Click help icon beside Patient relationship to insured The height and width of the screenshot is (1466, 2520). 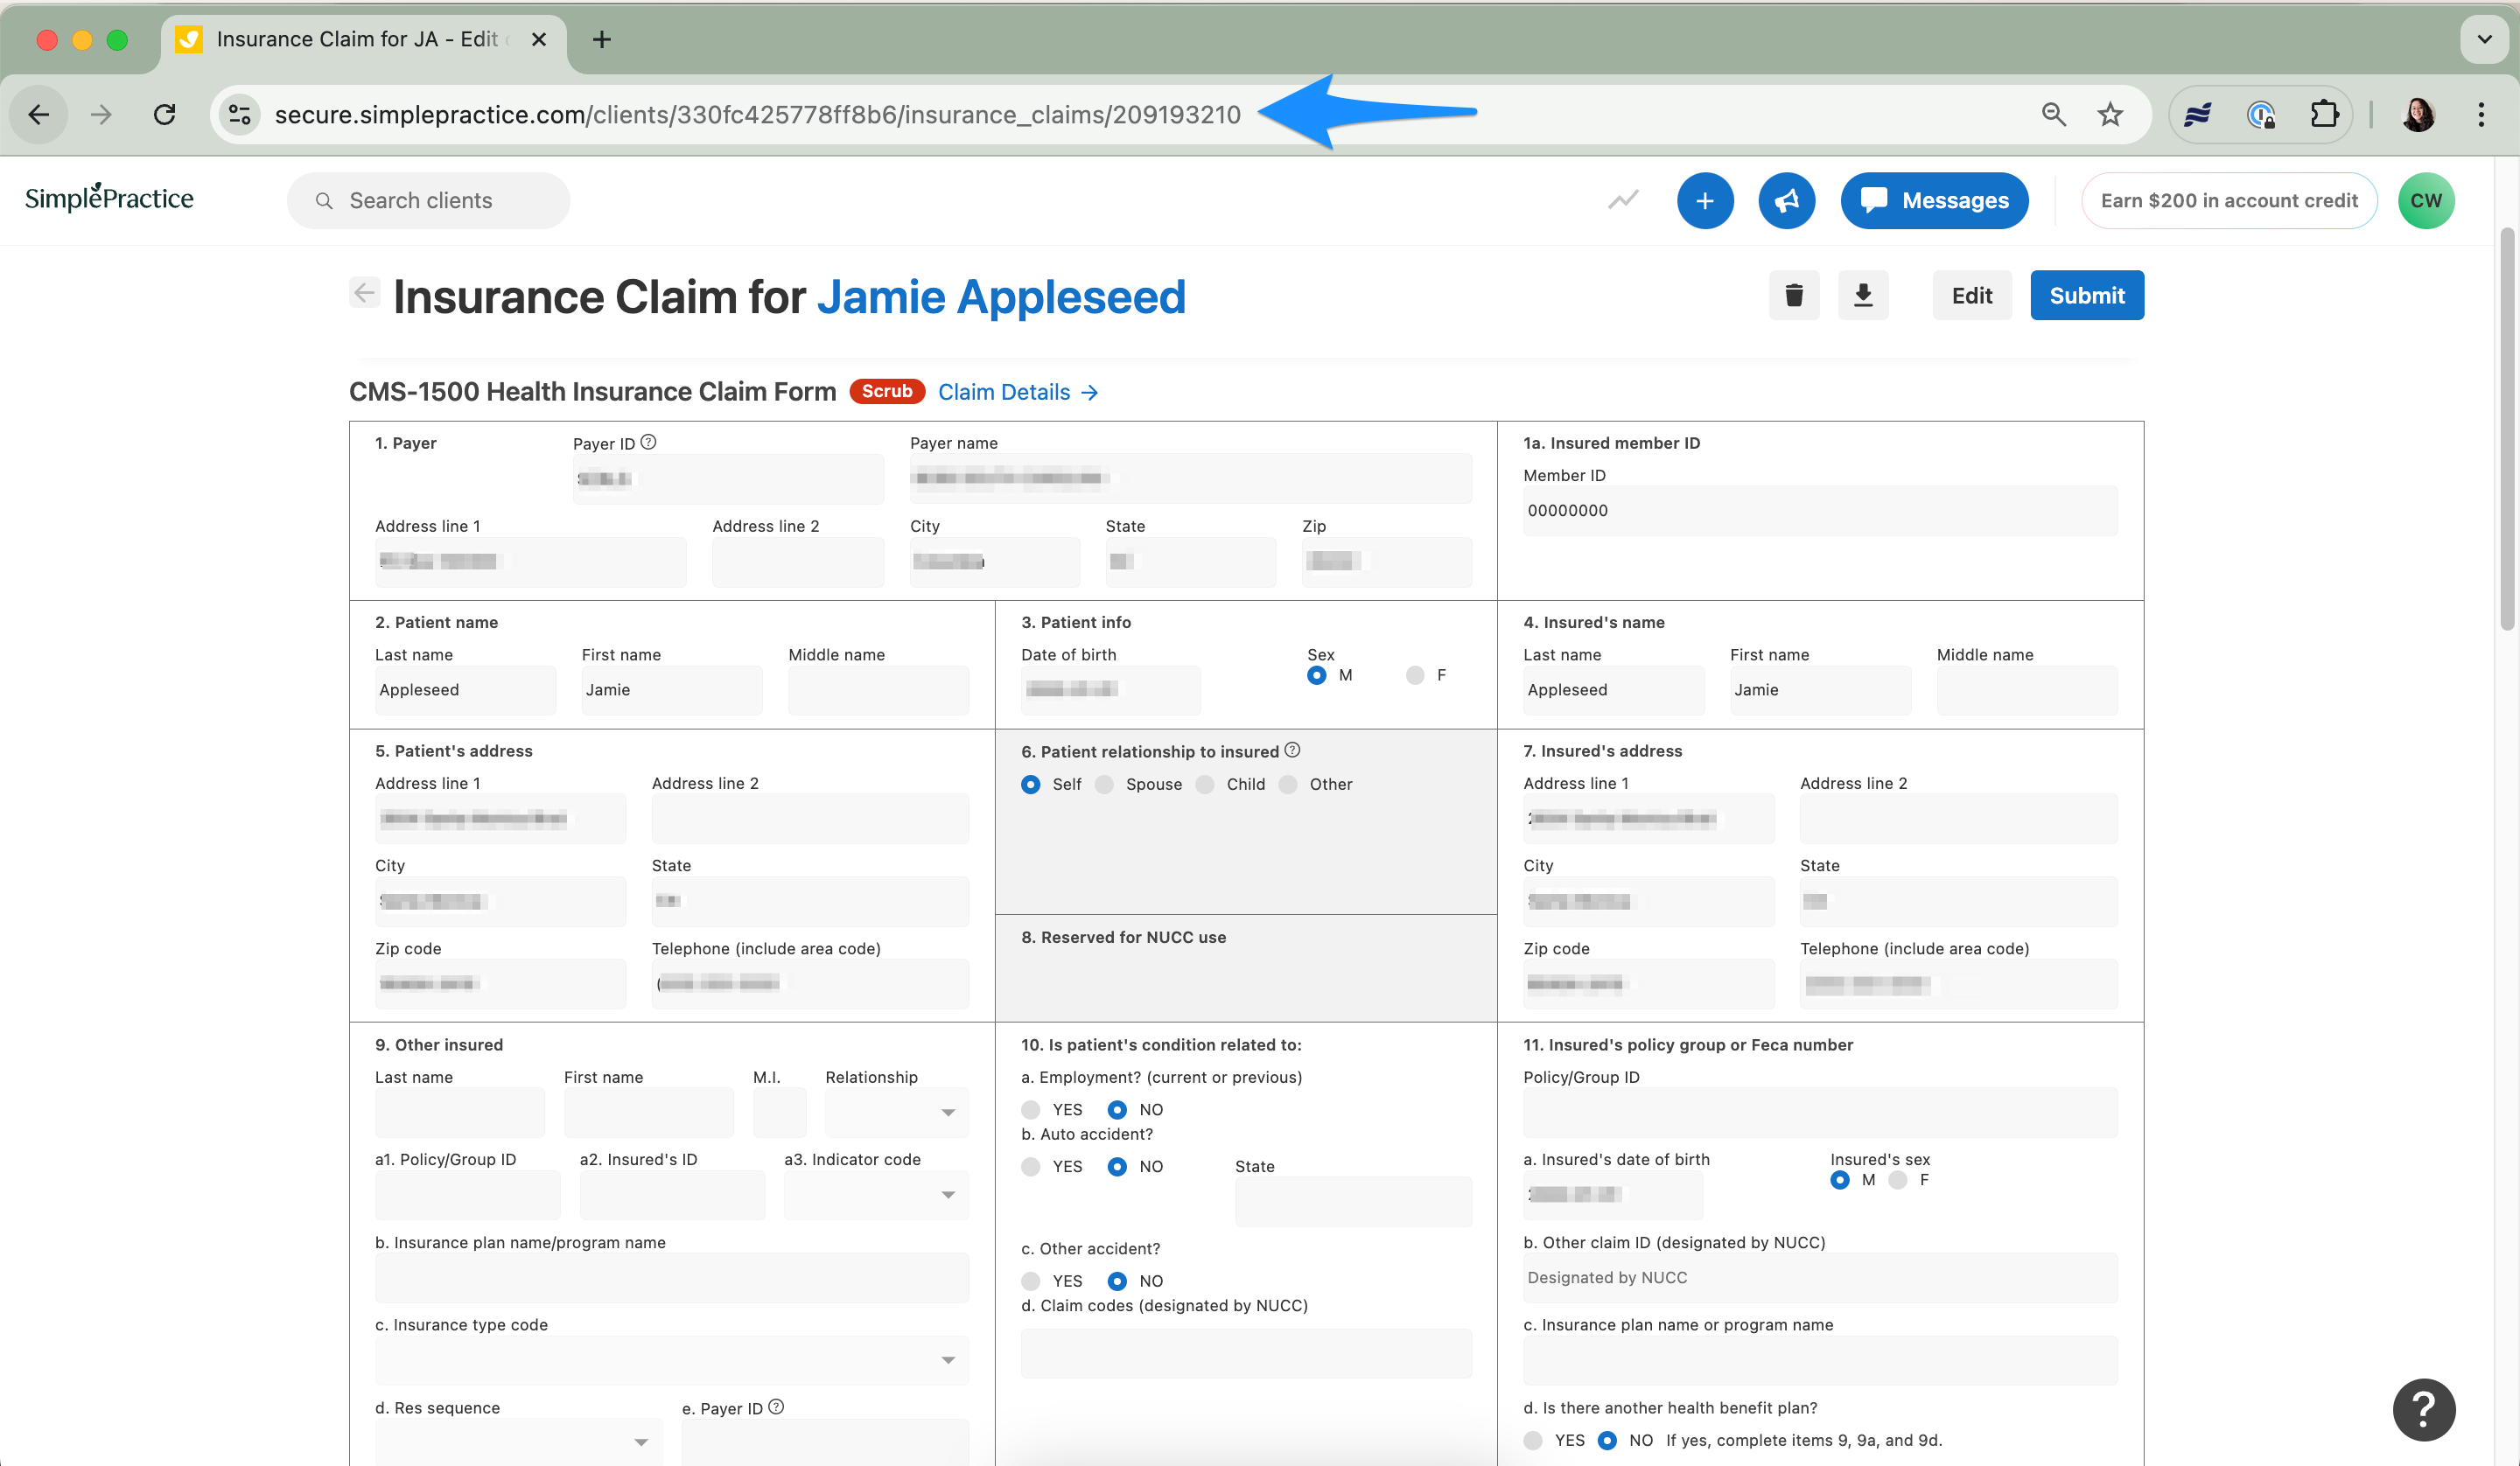[x=1292, y=750]
